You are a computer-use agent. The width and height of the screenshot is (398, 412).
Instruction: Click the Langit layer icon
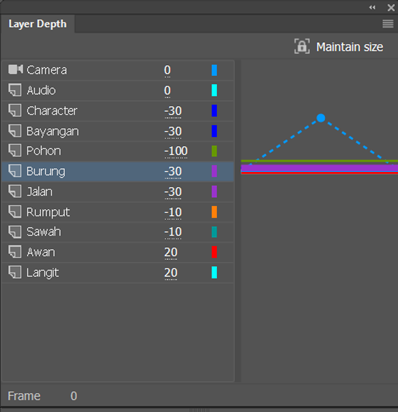click(x=15, y=273)
